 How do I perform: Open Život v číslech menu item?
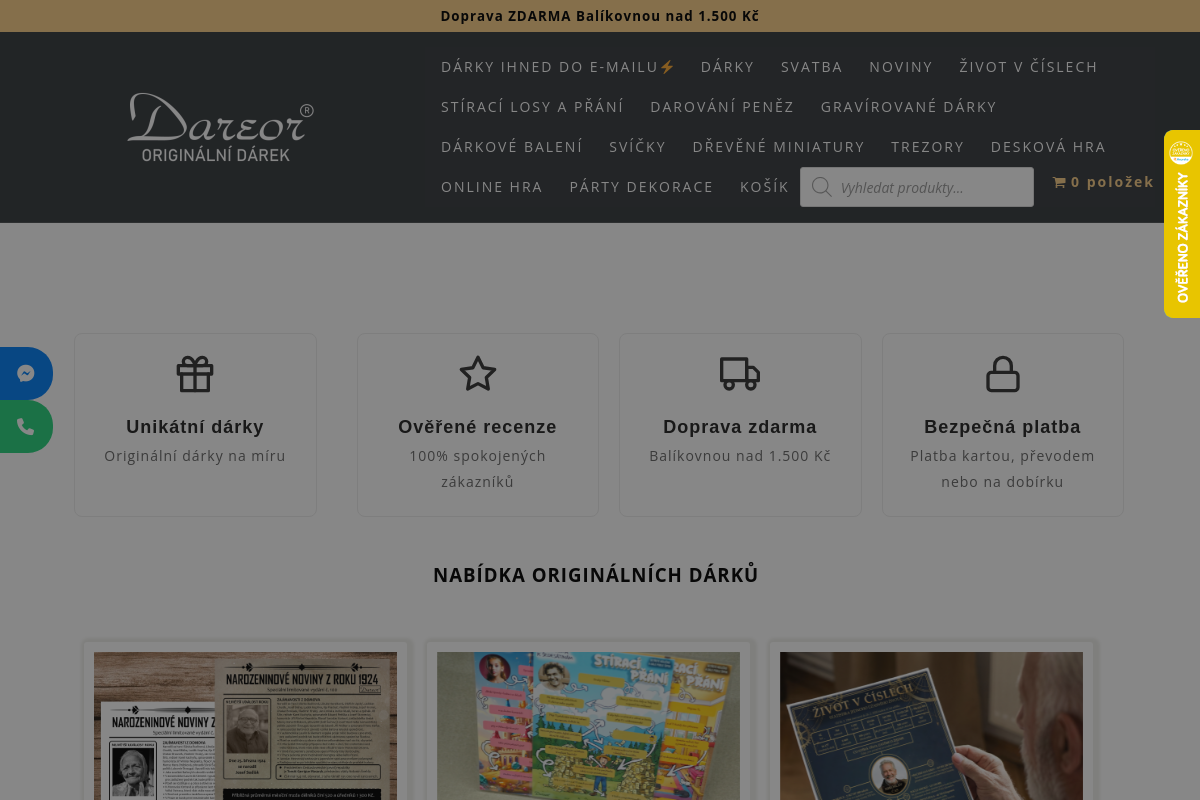point(1029,67)
